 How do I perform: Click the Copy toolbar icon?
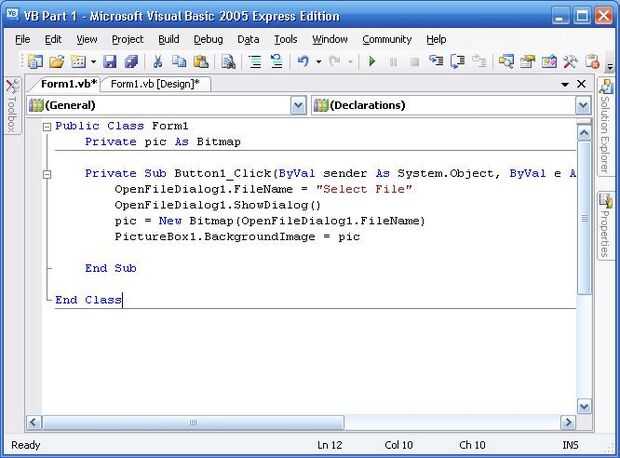click(x=179, y=62)
